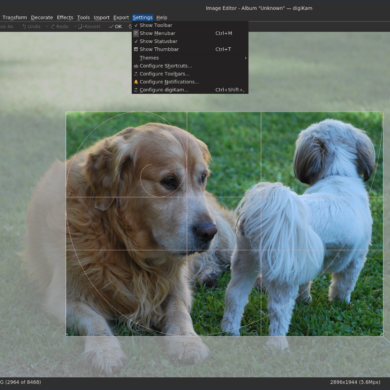The width and height of the screenshot is (390, 390).
Task: Open the Undo history dropdown arrow
Action: click(47, 26)
